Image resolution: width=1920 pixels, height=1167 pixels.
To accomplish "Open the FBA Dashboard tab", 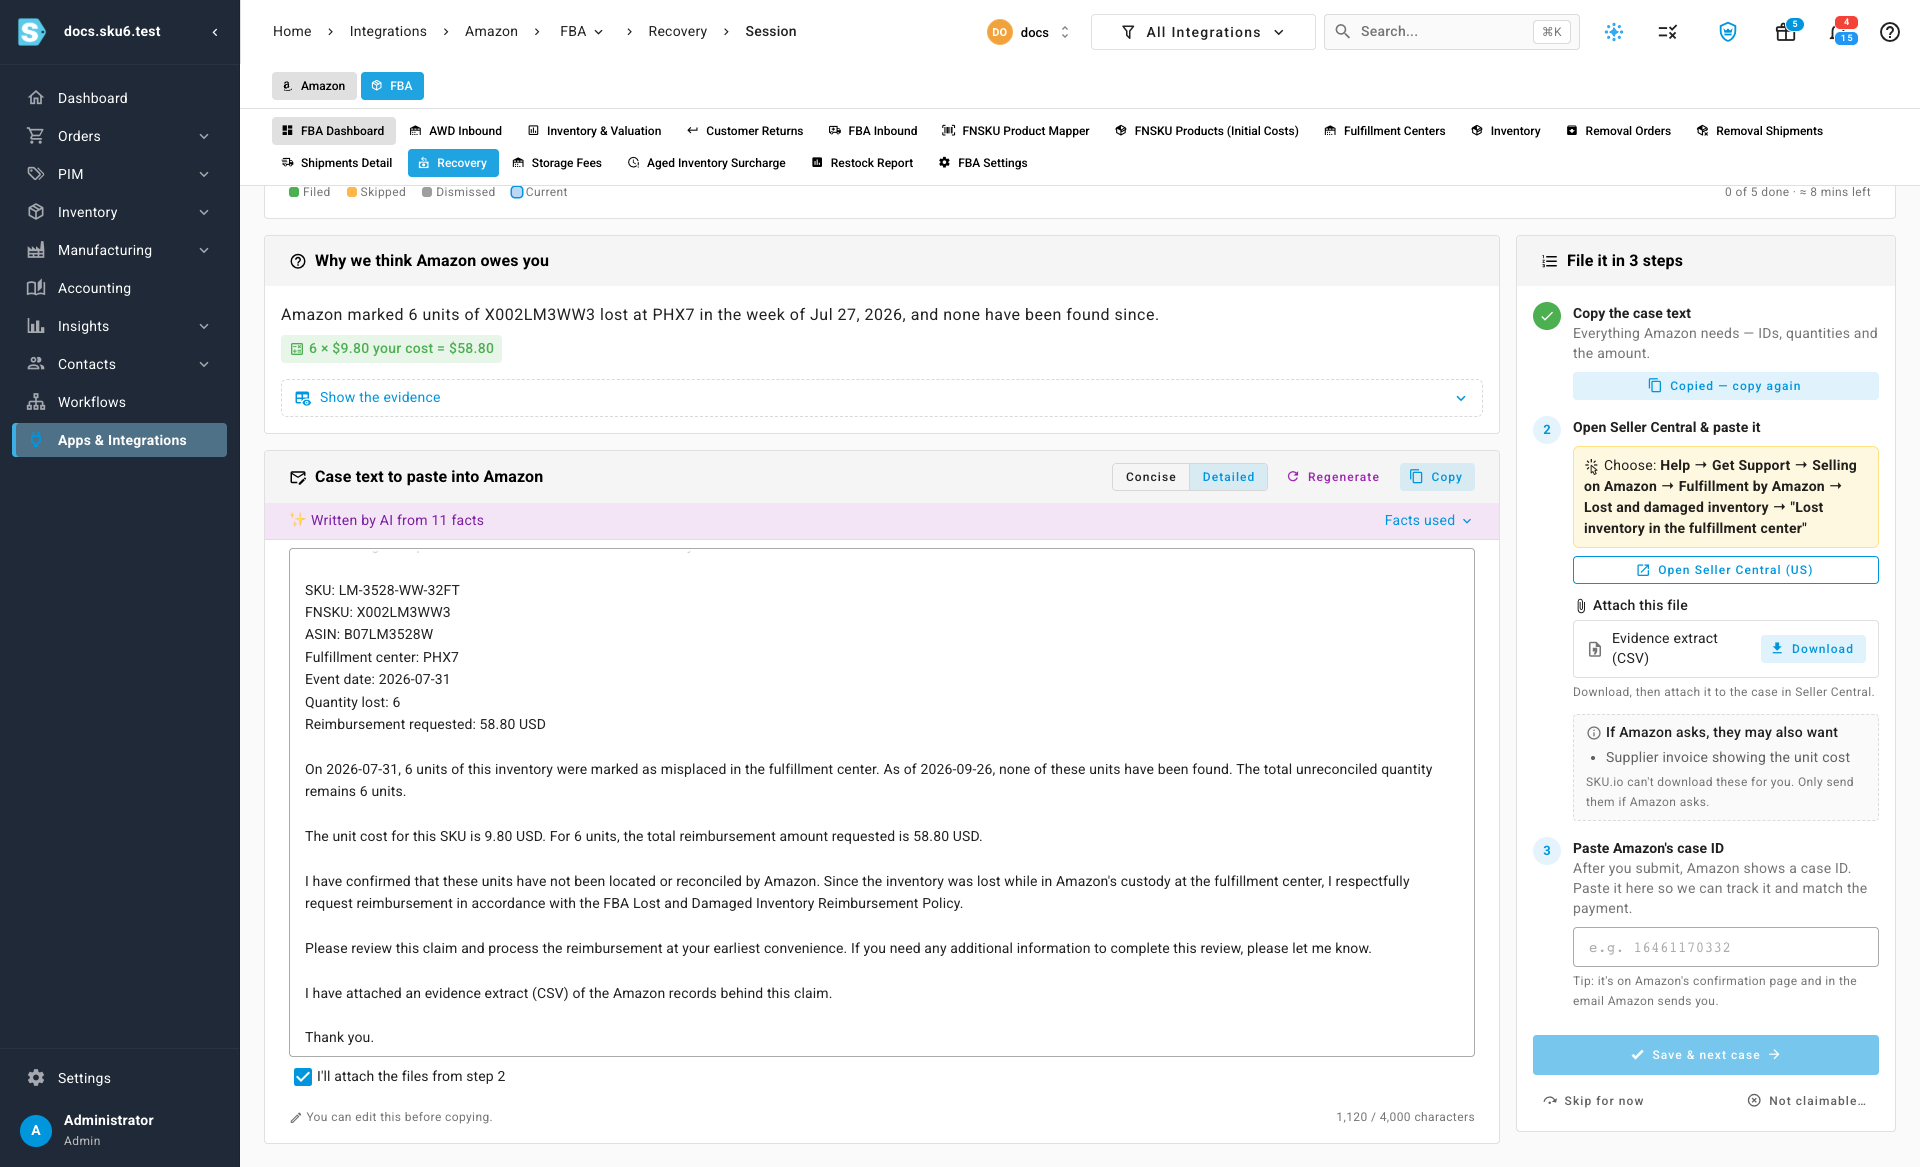I will coord(333,131).
